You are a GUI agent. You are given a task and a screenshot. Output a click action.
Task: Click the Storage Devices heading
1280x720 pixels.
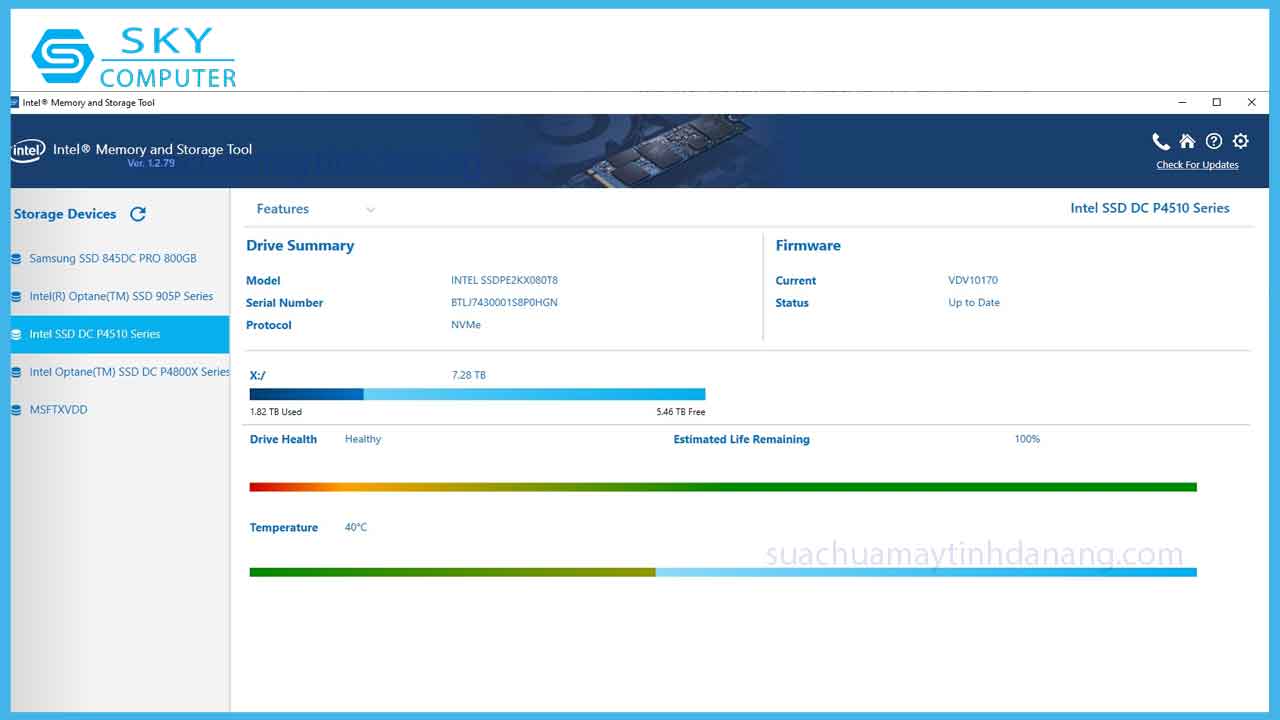65,214
